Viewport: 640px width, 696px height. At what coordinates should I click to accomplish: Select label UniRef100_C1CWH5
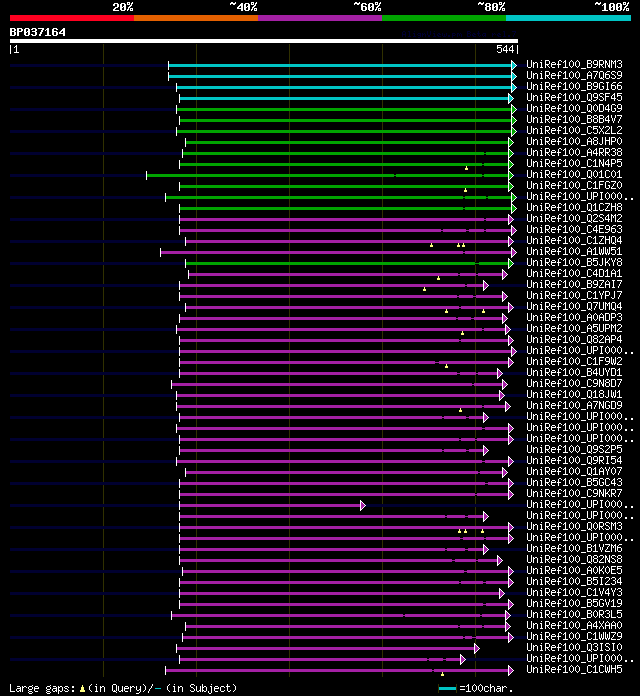tap(574, 669)
